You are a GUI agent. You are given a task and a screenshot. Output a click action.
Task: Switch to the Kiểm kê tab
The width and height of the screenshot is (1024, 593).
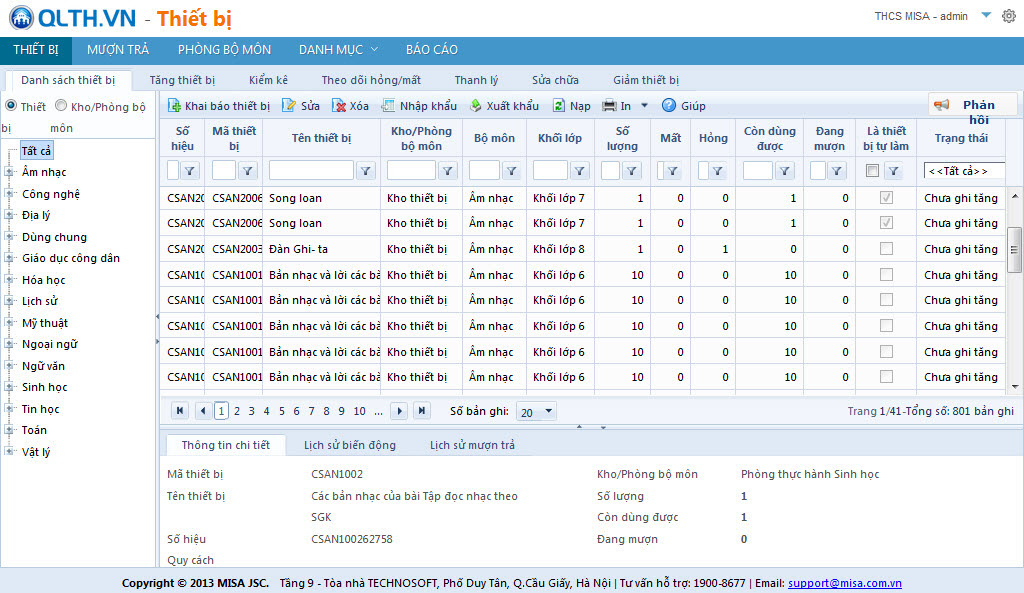pos(267,80)
